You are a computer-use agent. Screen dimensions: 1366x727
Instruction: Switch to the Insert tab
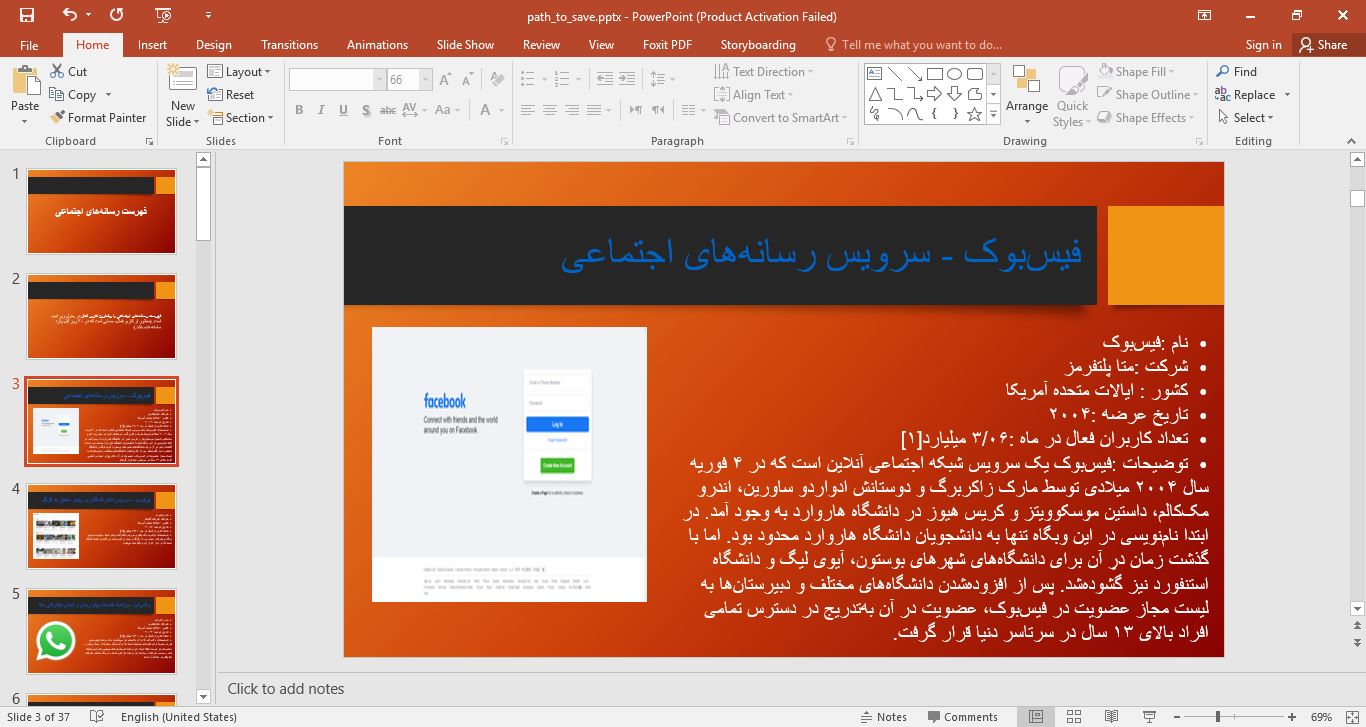pyautogui.click(x=152, y=45)
